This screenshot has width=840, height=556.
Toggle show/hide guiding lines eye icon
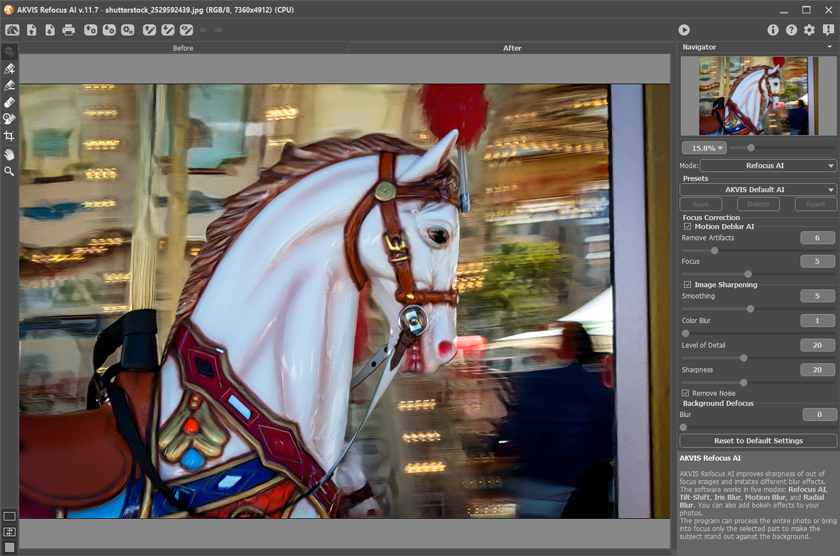pos(186,30)
